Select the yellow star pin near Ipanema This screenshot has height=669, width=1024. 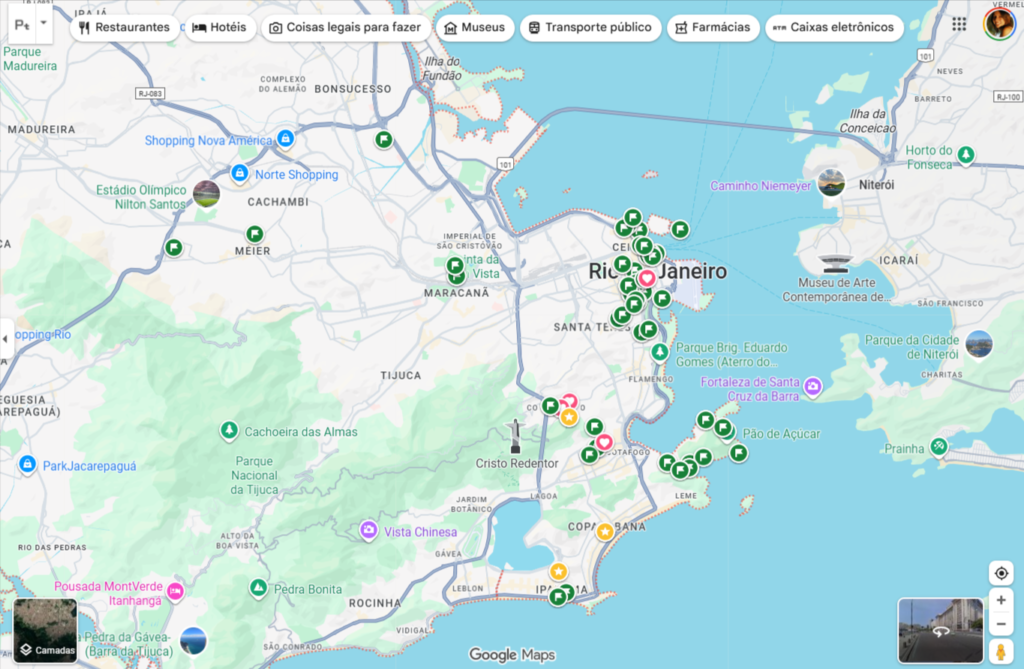tap(558, 572)
